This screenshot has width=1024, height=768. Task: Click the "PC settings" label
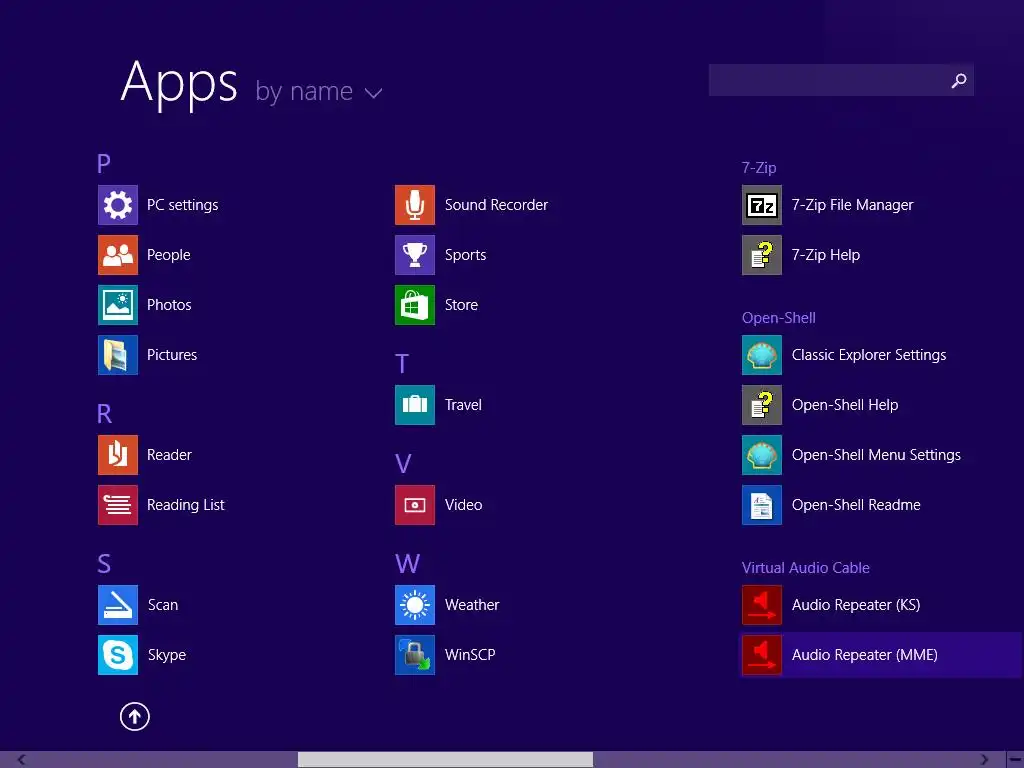point(182,205)
